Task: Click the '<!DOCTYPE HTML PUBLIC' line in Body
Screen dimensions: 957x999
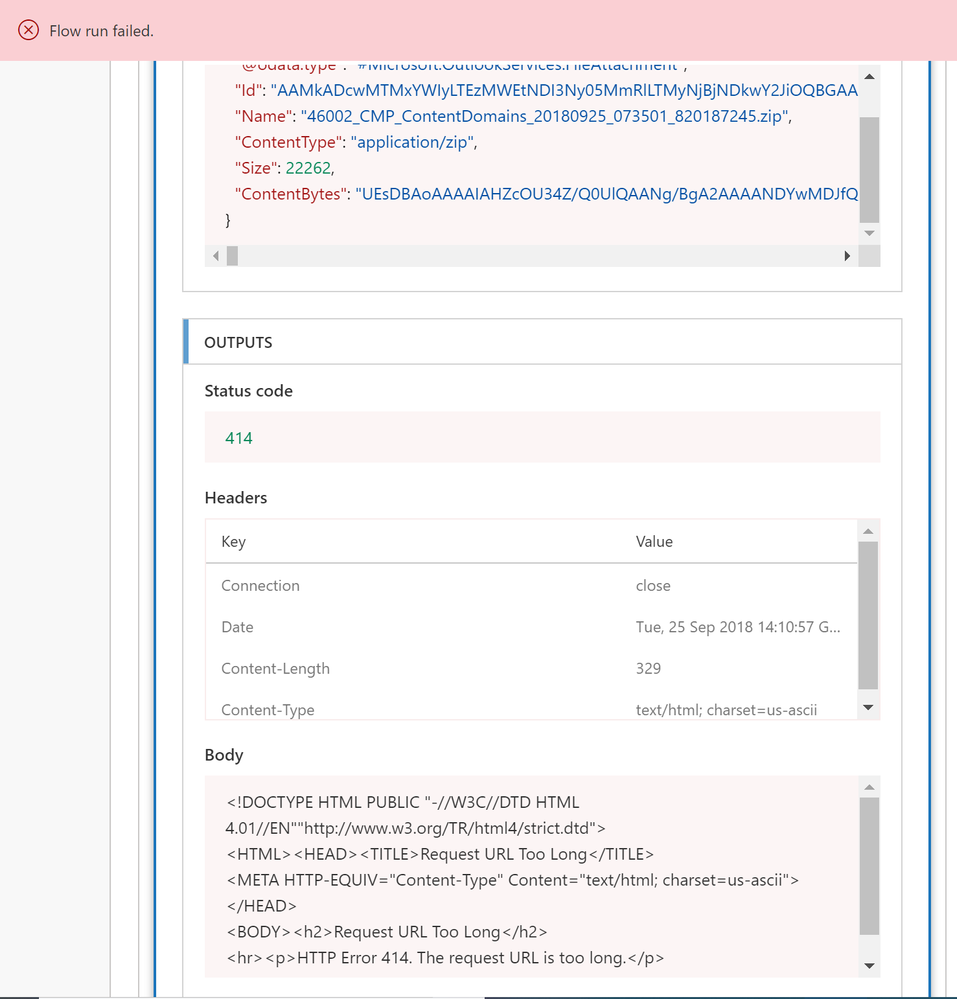Action: click(x=403, y=802)
